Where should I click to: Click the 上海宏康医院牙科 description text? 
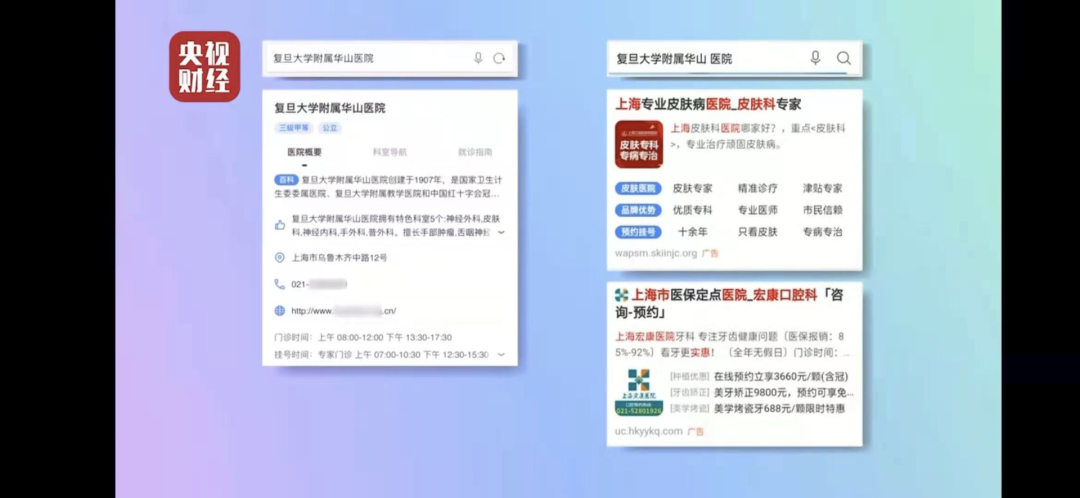733,344
